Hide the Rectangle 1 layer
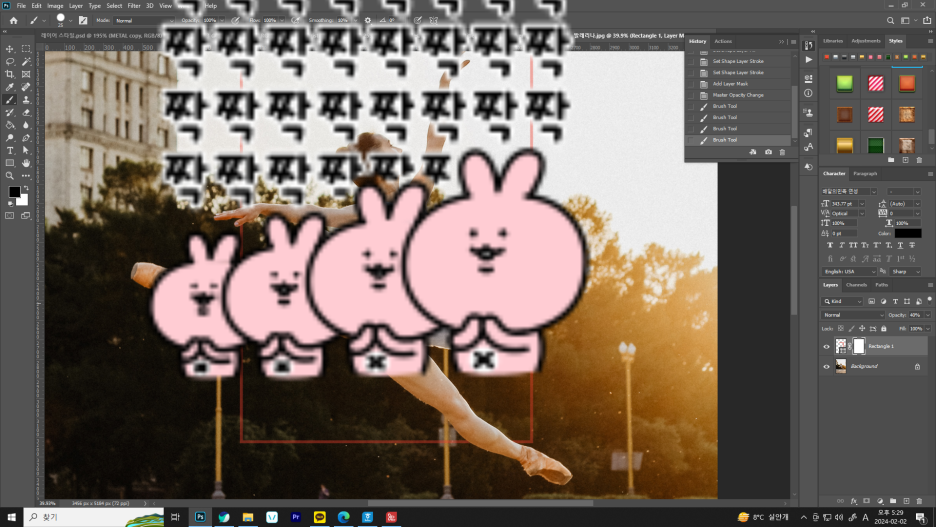Viewport: 936px width, 527px height. click(x=826, y=346)
